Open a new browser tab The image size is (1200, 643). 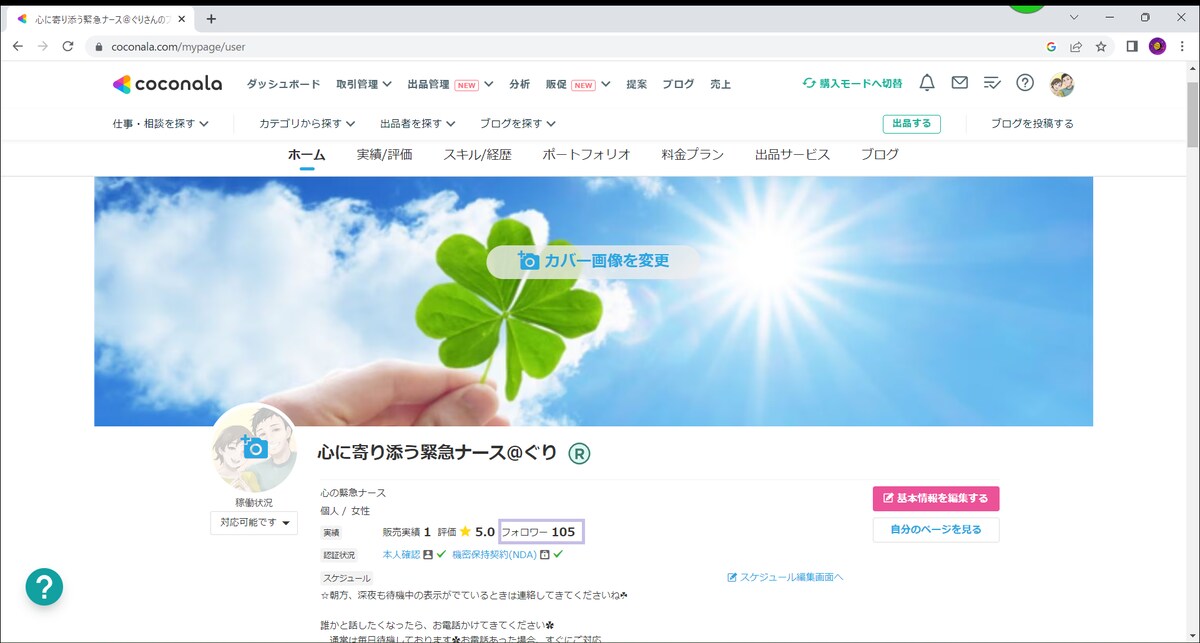pyautogui.click(x=211, y=19)
